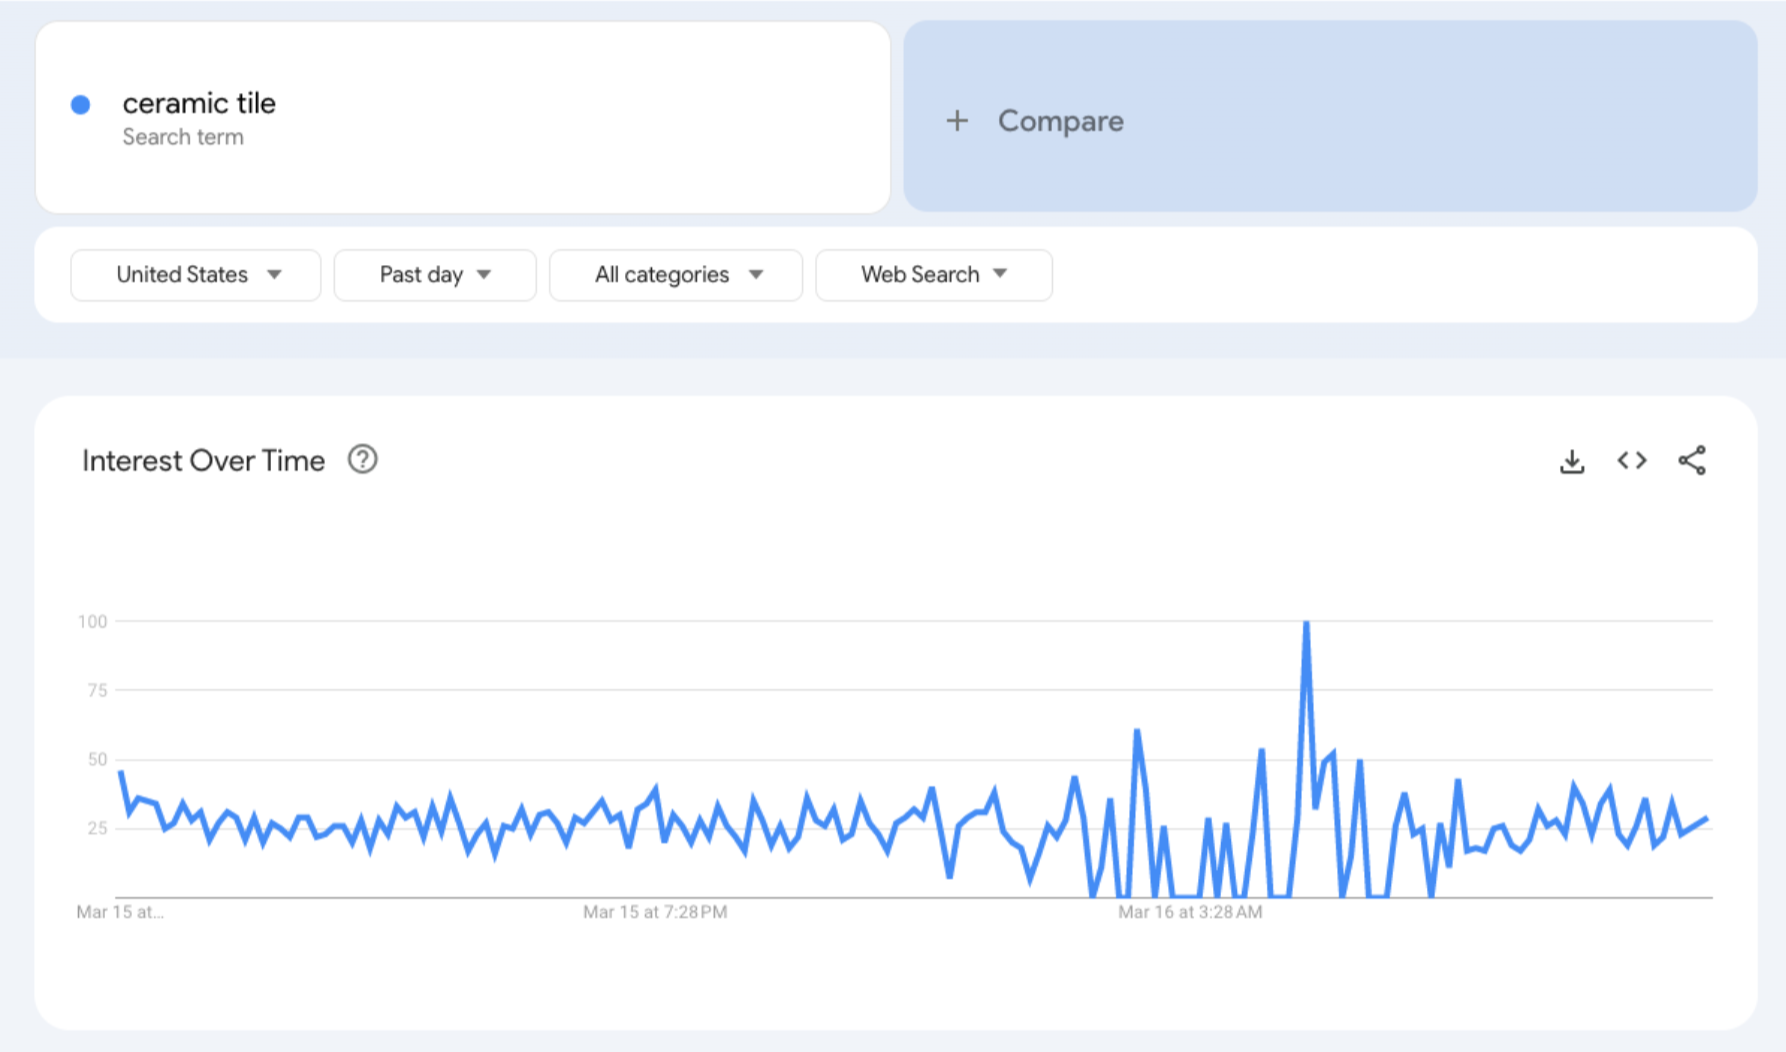Open help for Interest Over Time
1786x1052 pixels.
[362, 460]
